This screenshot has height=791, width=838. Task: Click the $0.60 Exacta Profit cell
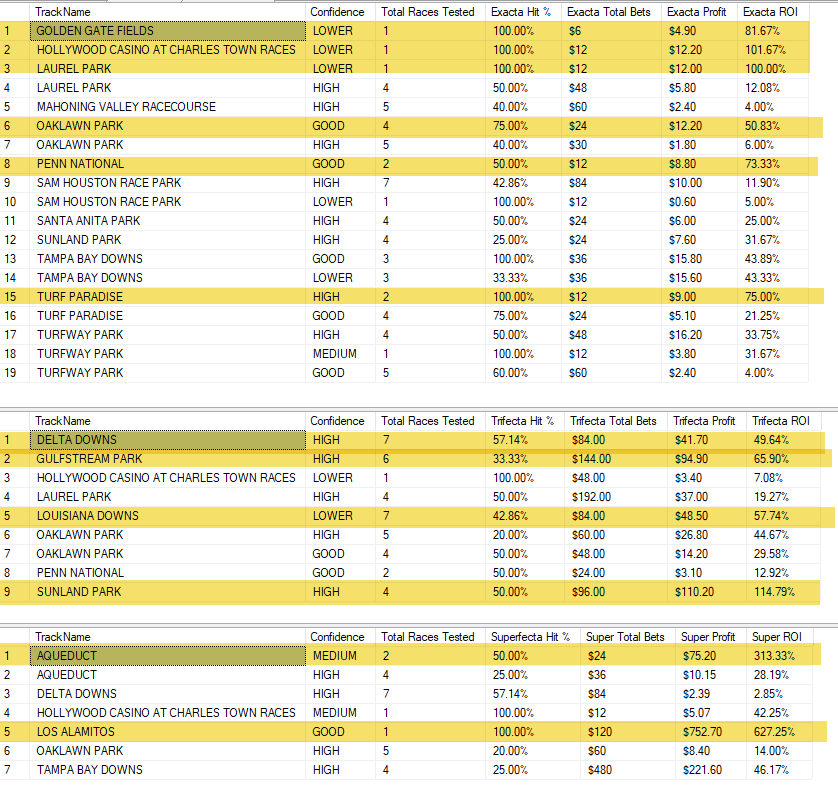pyautogui.click(x=699, y=202)
